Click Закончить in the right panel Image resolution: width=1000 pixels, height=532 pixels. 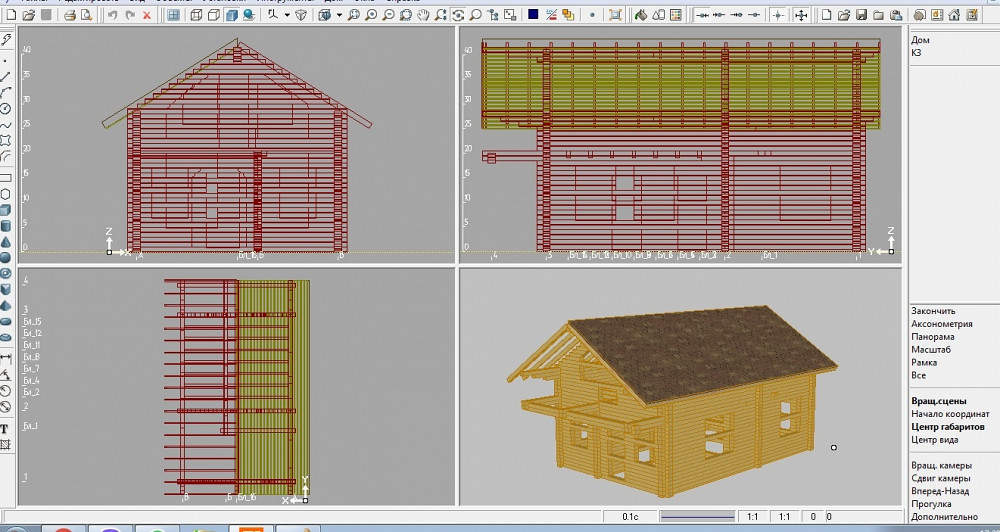(933, 311)
